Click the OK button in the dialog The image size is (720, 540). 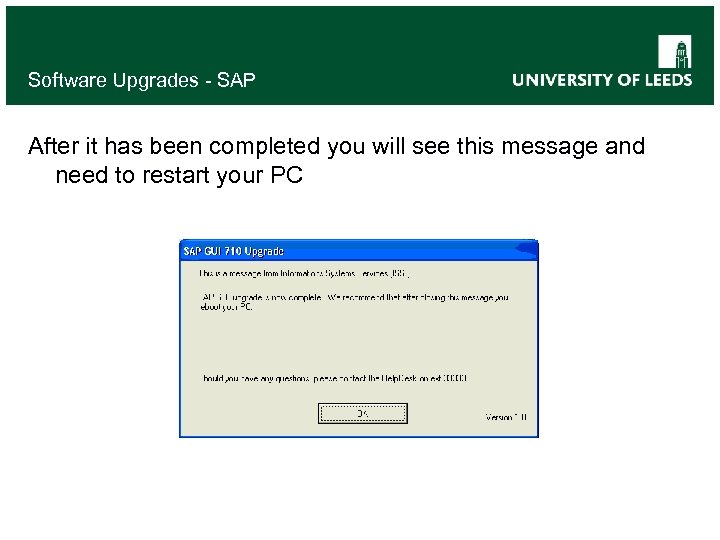[x=362, y=413]
